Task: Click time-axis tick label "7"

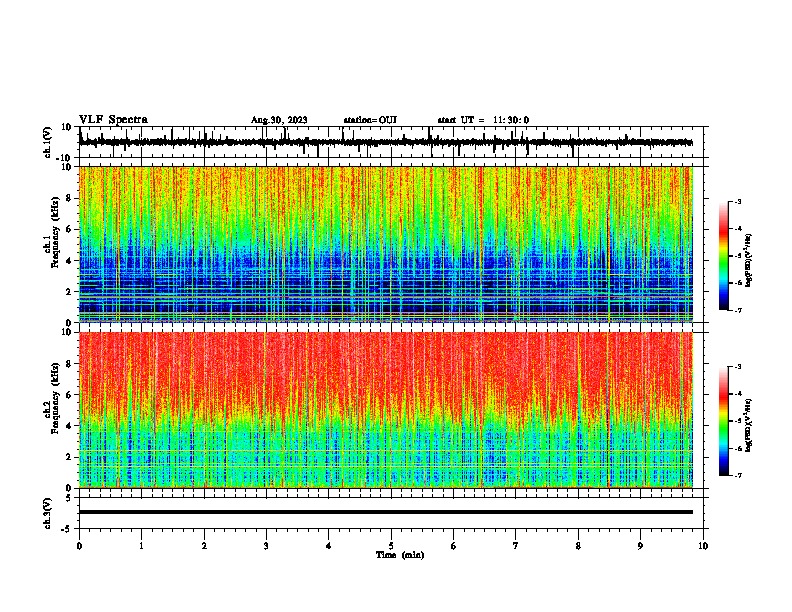Action: (516, 546)
